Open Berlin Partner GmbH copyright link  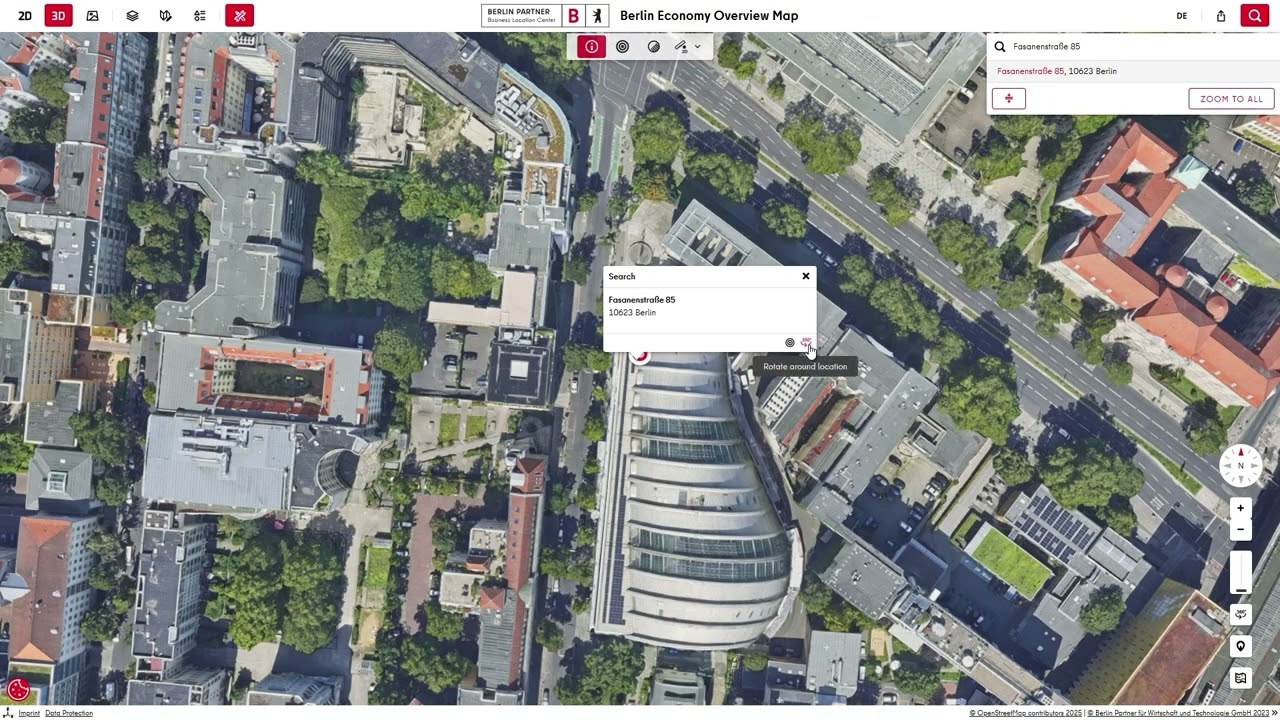coord(1178,713)
